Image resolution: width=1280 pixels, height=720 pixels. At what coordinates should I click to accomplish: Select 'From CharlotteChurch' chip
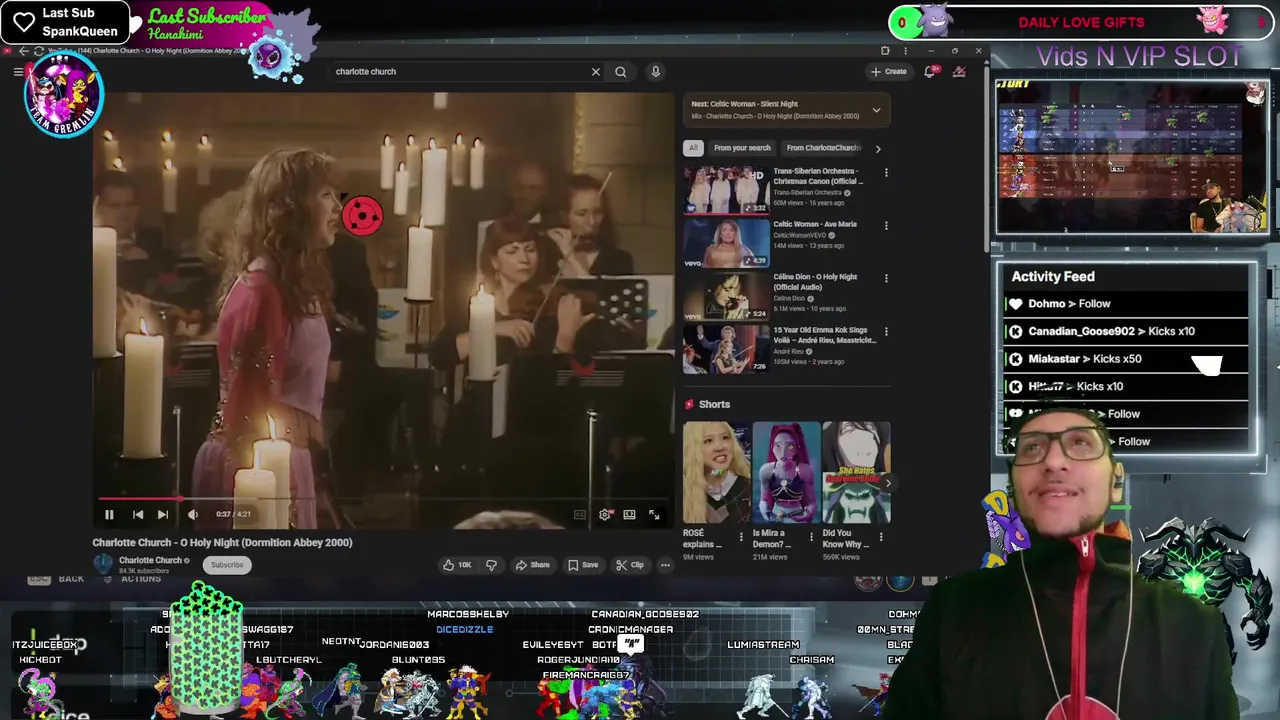823,148
